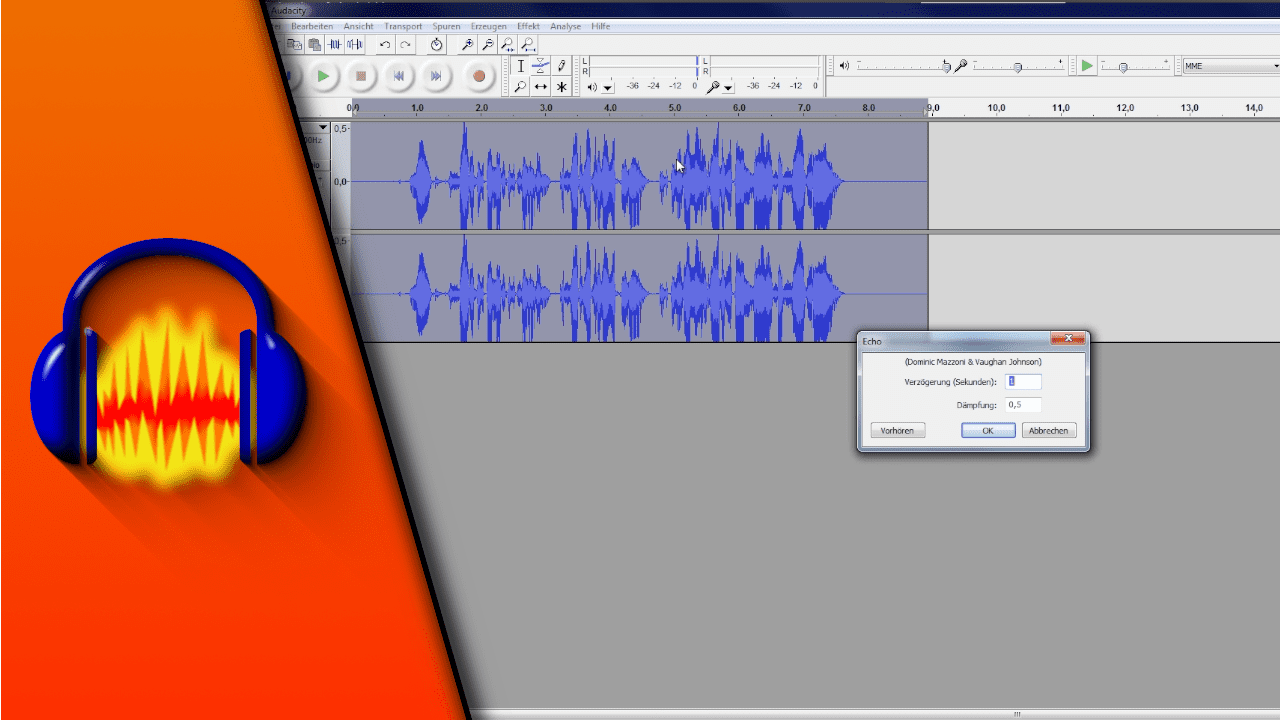
Task: Open the track name dropdown arrow
Action: [321, 126]
